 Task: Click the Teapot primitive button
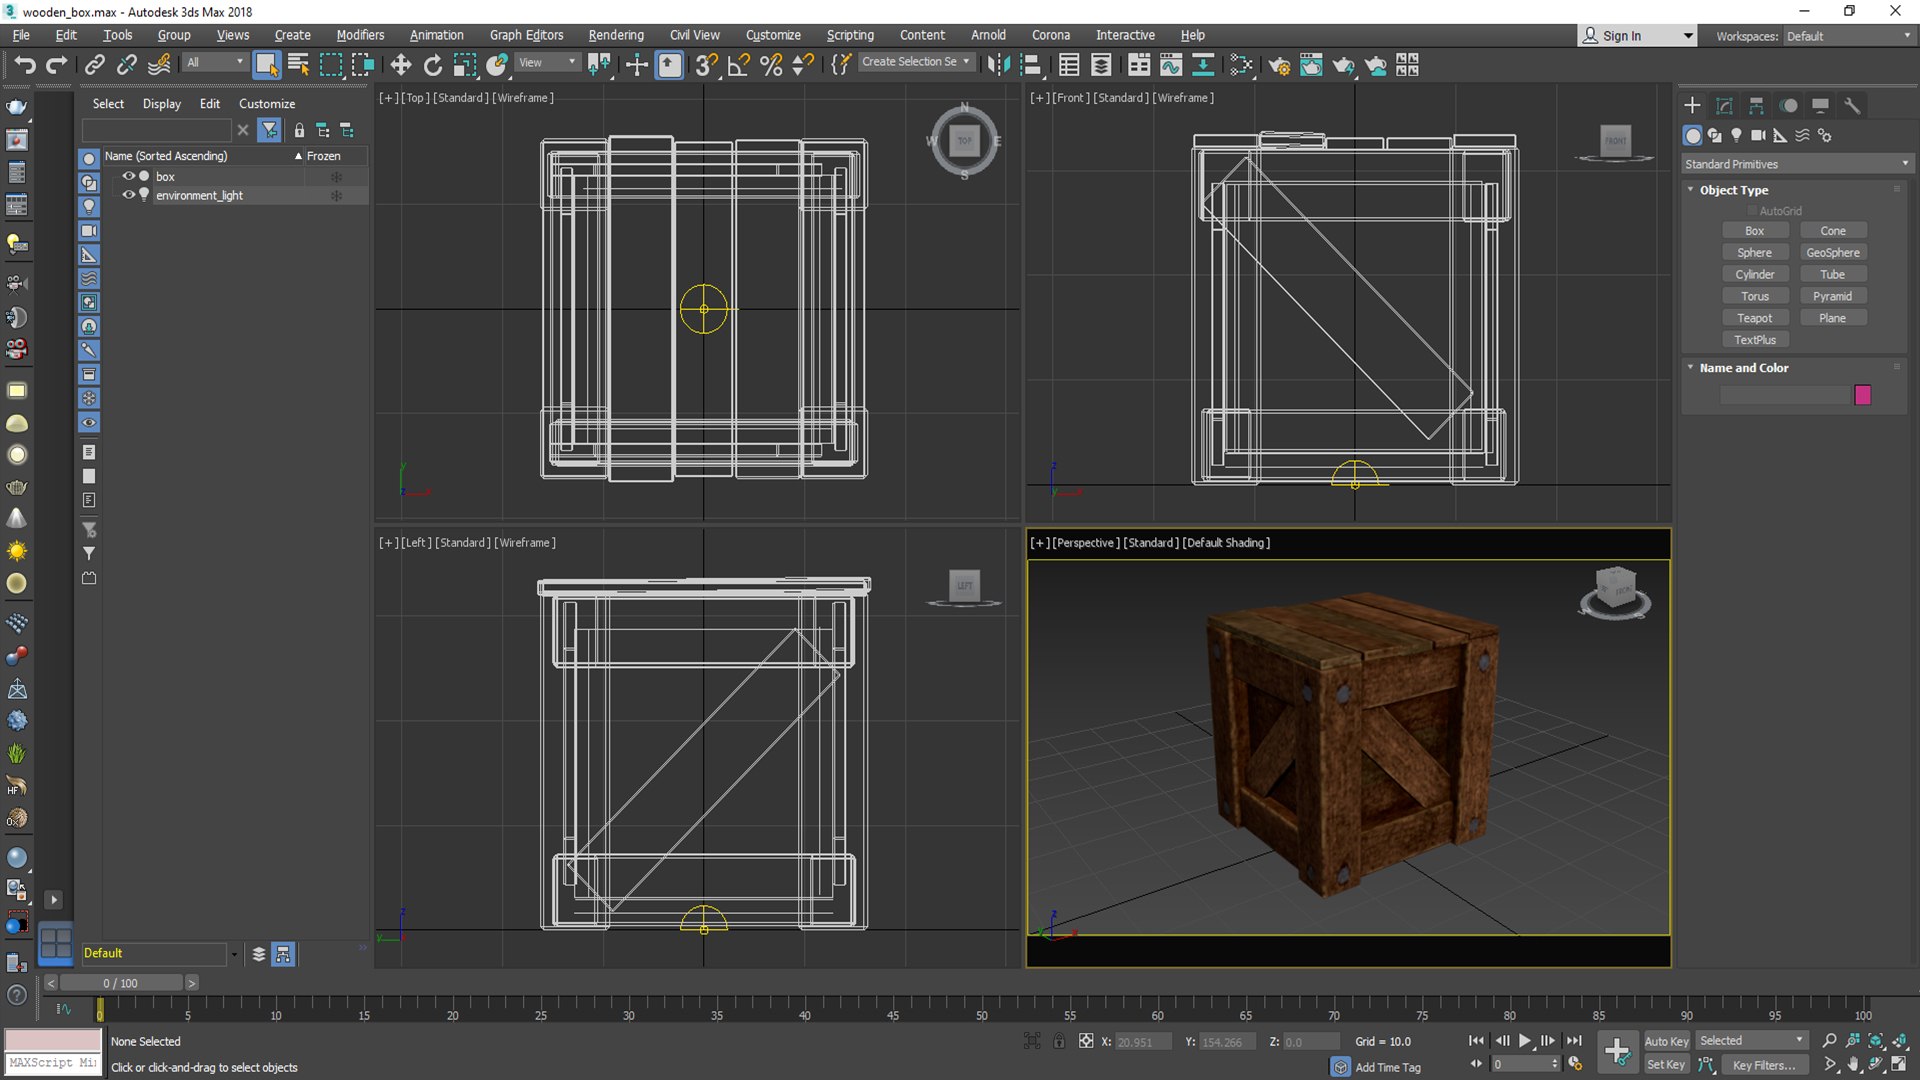pyautogui.click(x=1754, y=318)
